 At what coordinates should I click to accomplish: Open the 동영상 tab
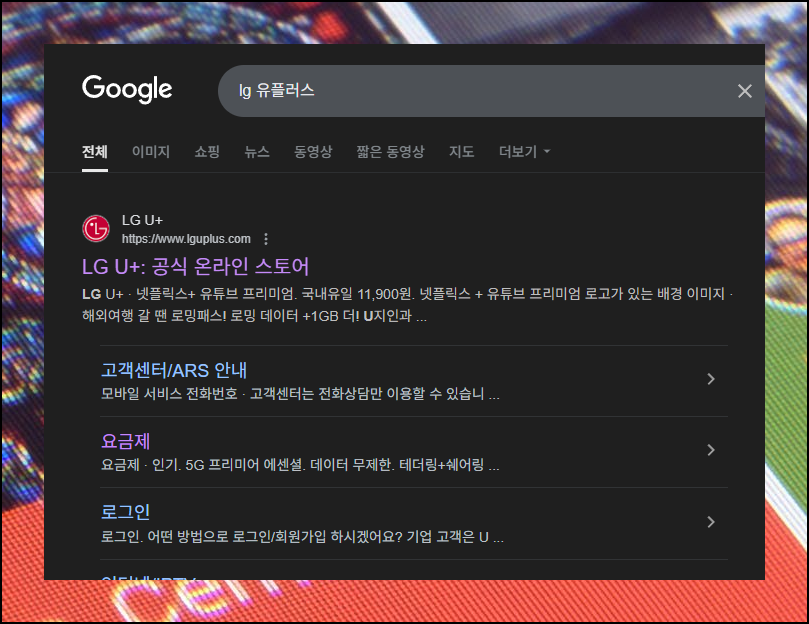(x=313, y=152)
